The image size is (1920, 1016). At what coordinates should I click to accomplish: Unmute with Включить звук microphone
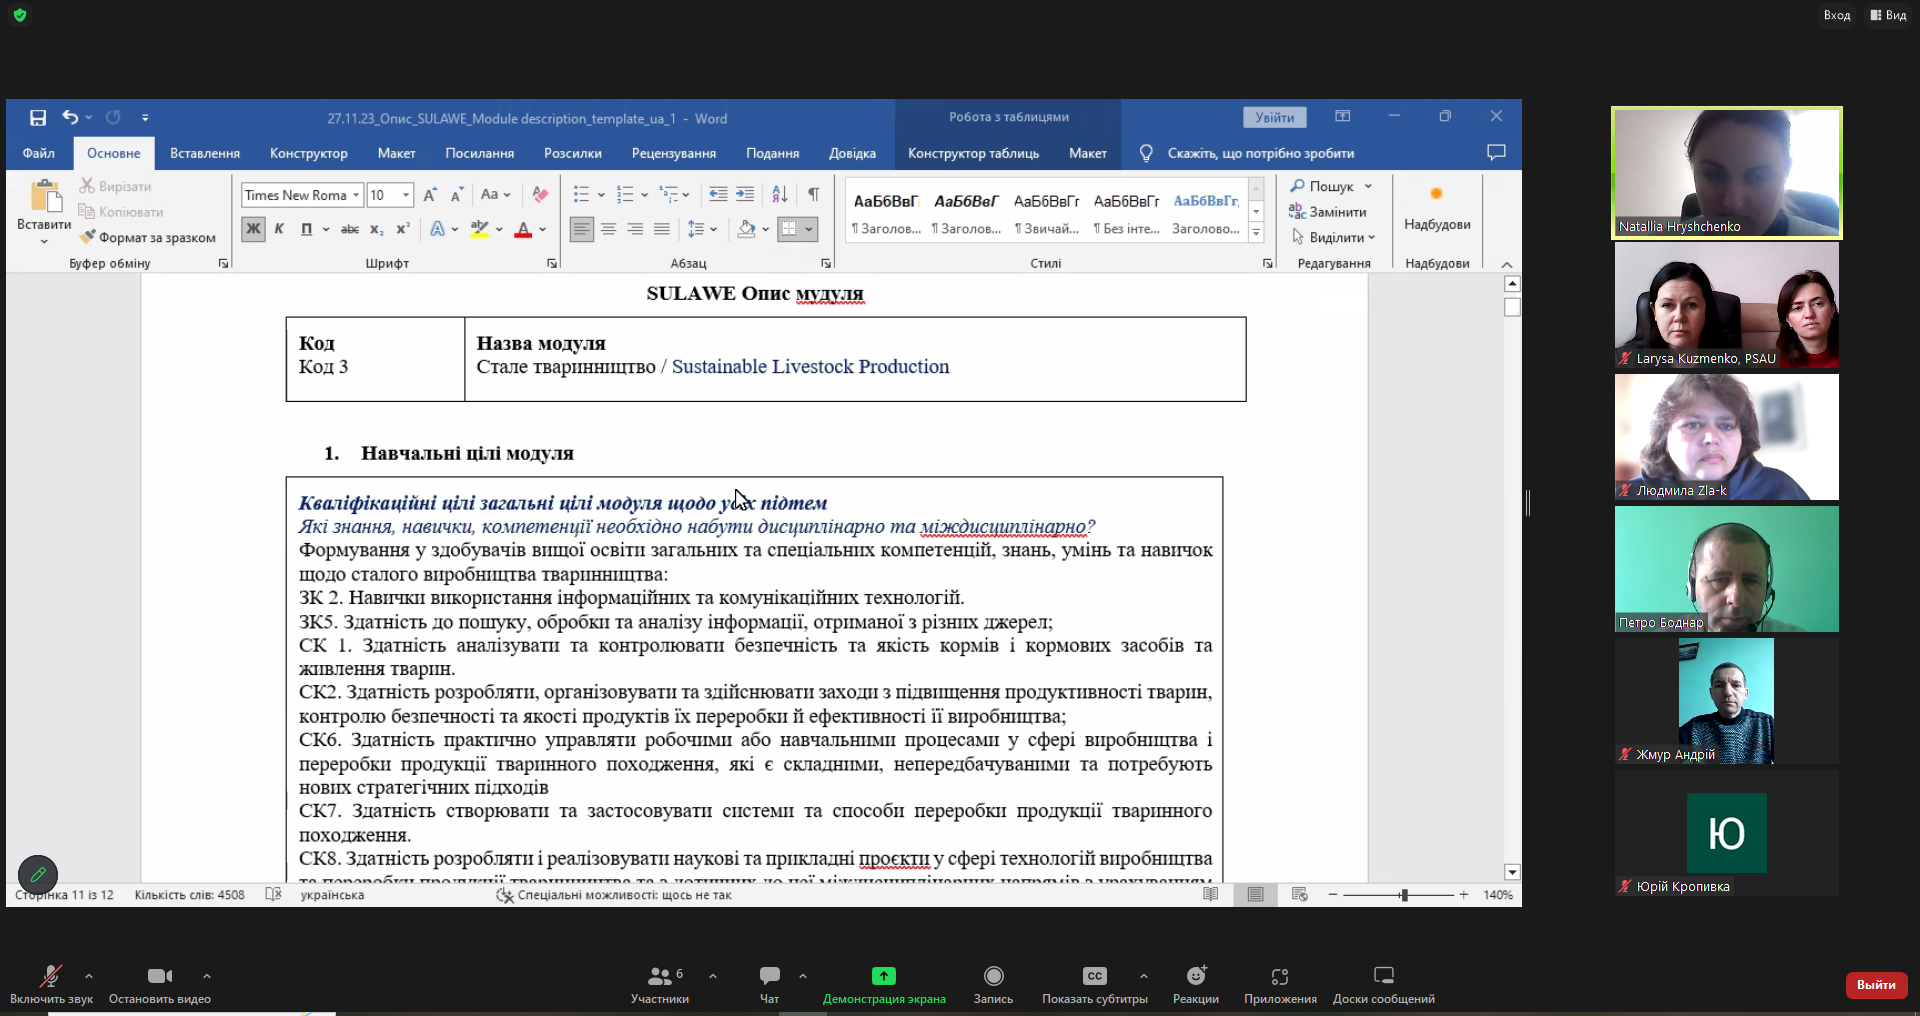tap(51, 984)
